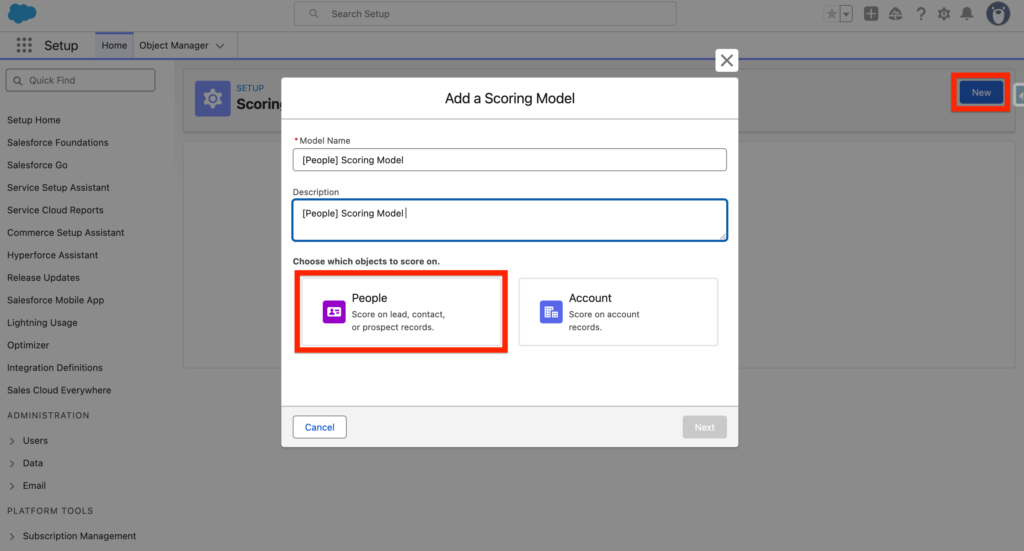Open the Favorites star icon
Screen dimensions: 1024x551
(831, 14)
